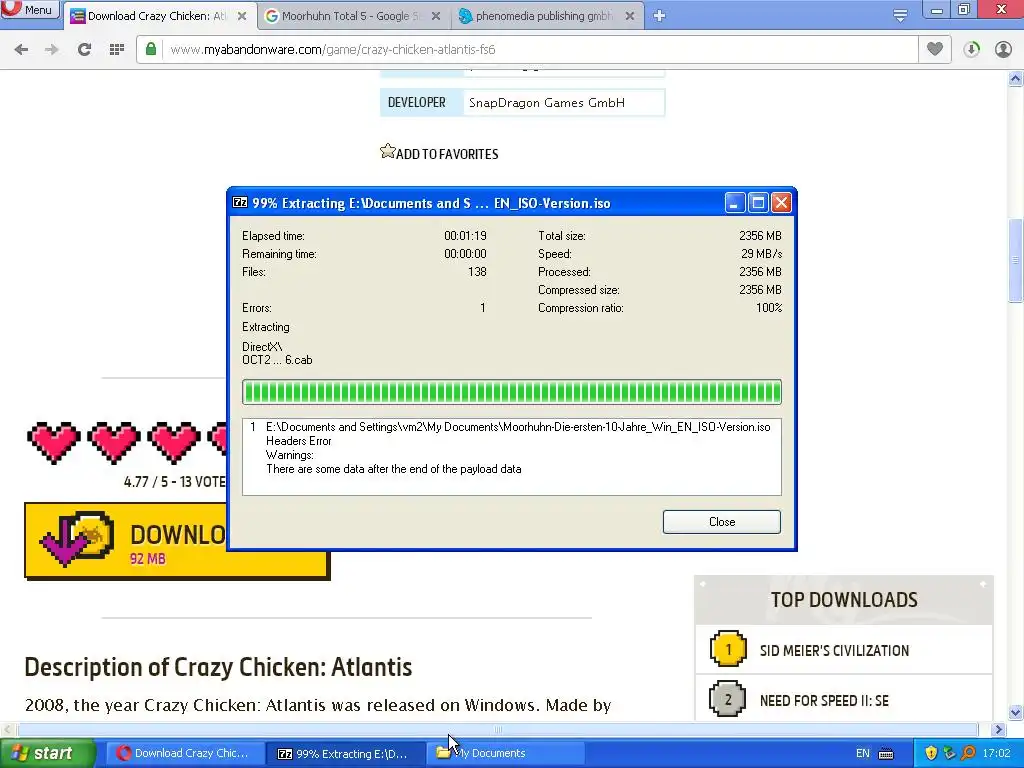
Task: Open the Opera Menu button
Action: pos(30,10)
